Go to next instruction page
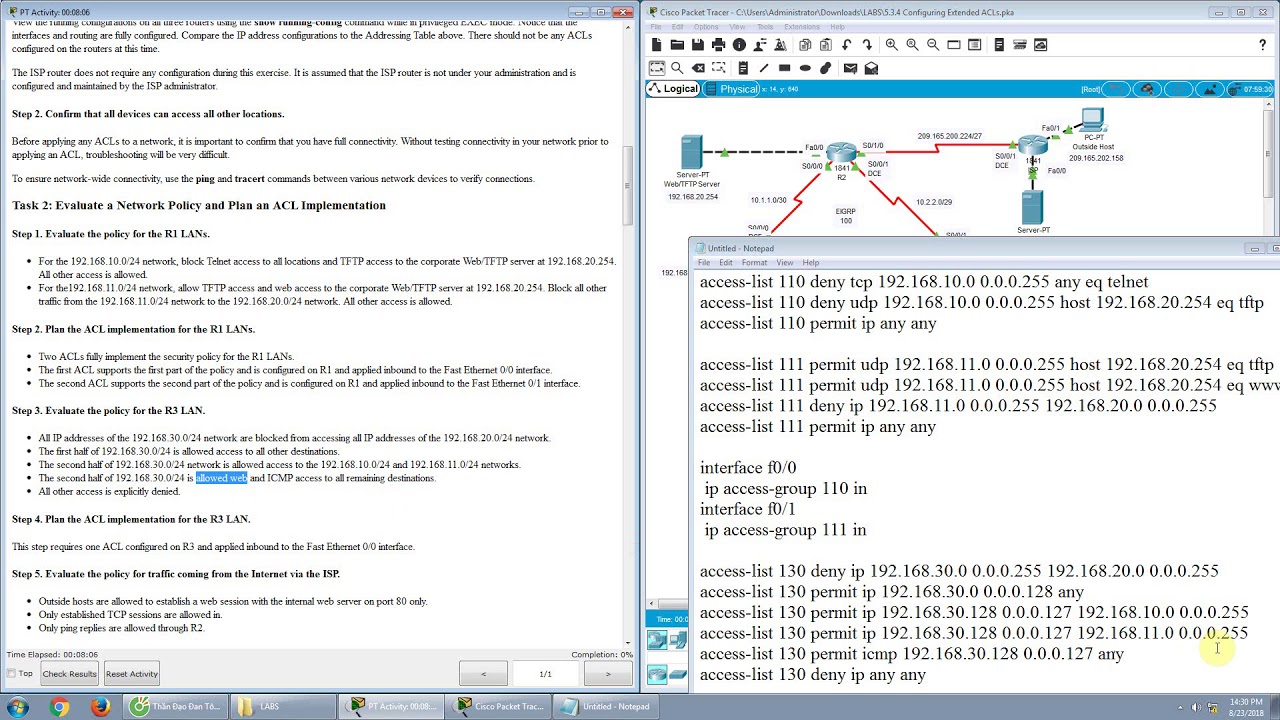The image size is (1280, 720). pyautogui.click(x=607, y=674)
